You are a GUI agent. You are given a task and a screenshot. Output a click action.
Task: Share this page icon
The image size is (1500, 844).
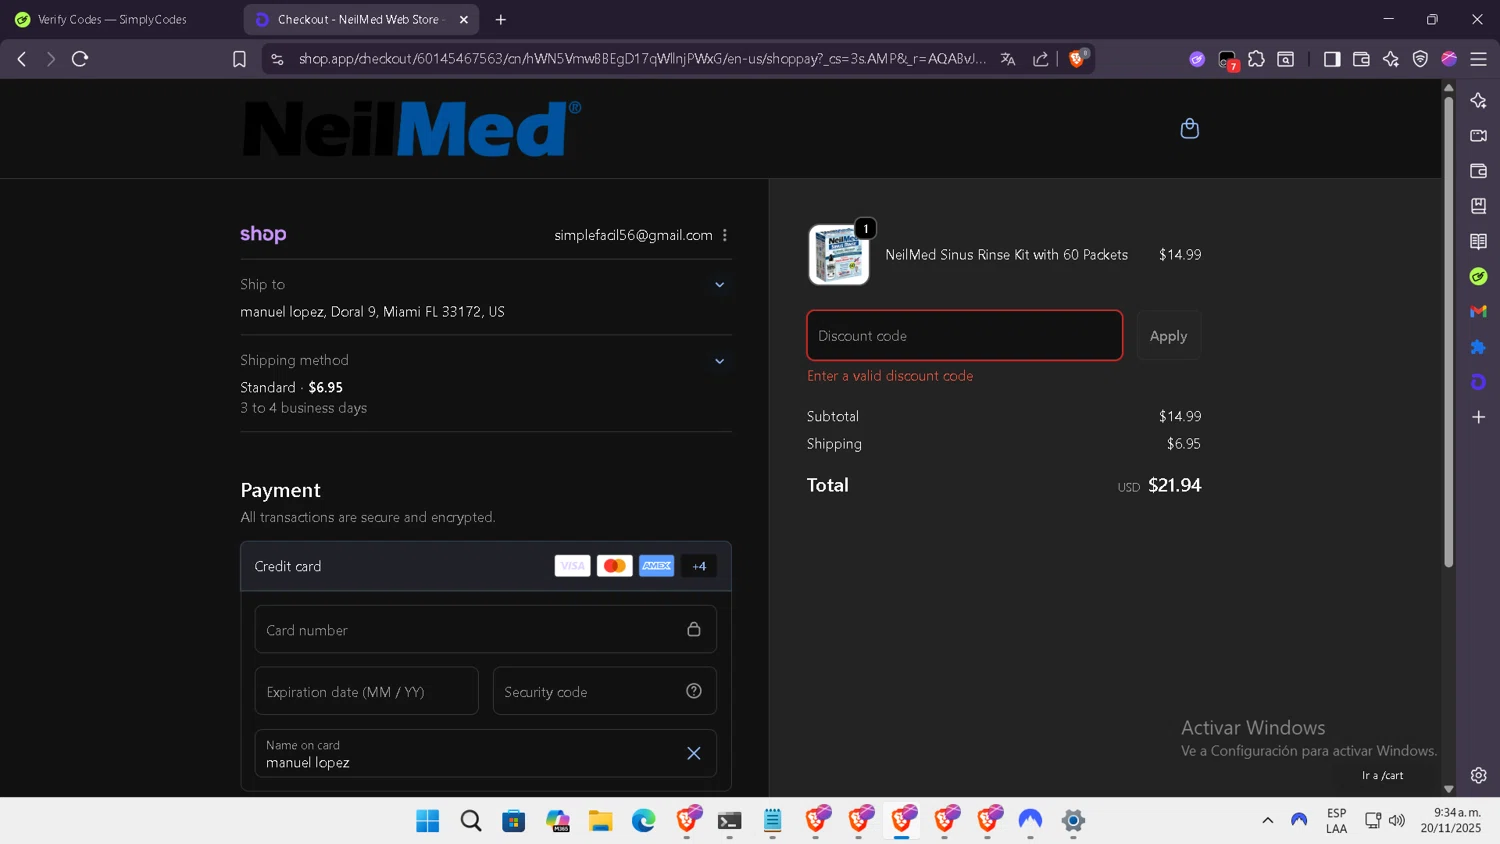1041,59
